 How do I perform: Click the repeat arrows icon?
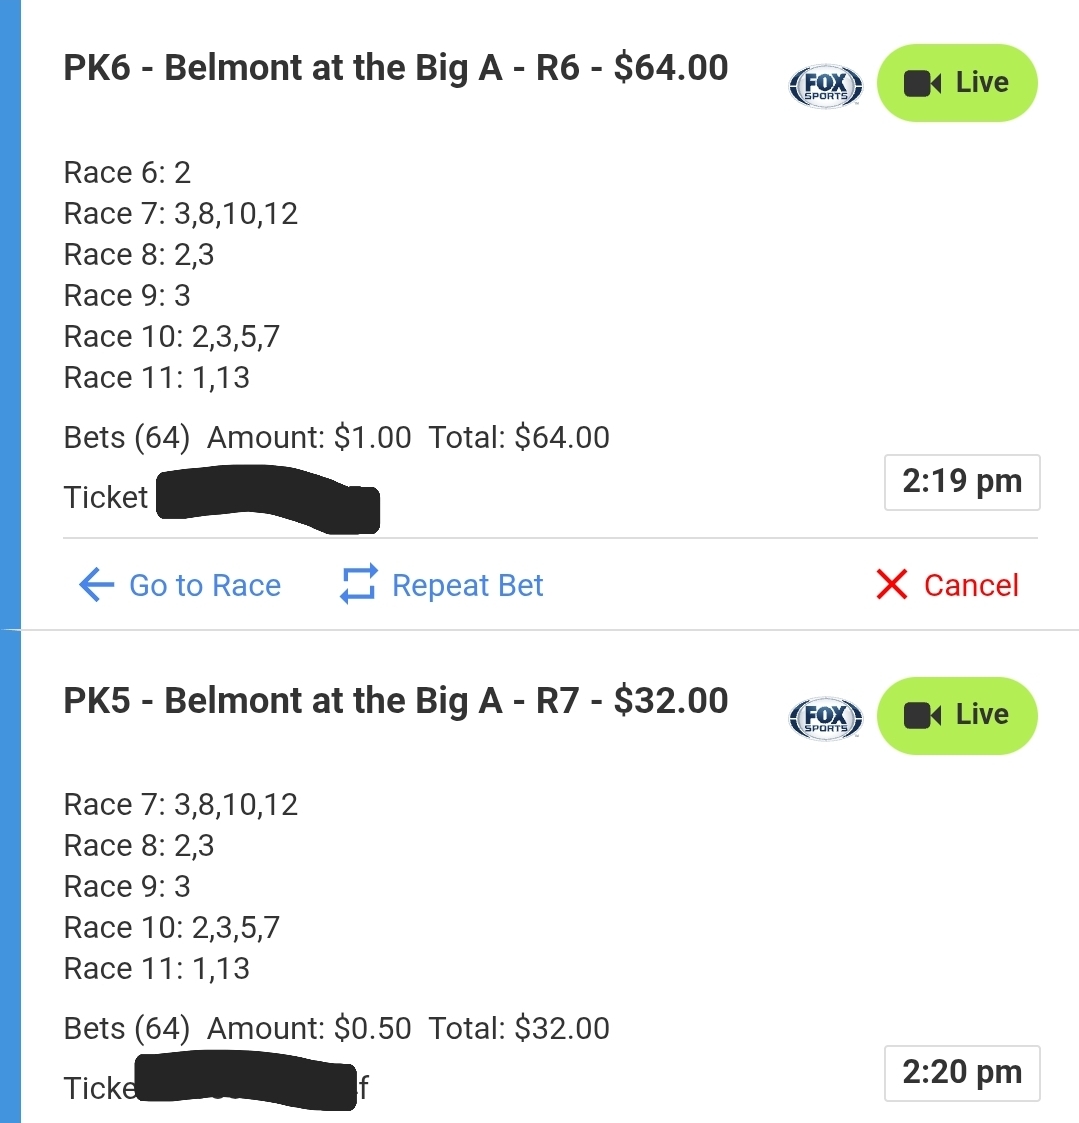(359, 585)
